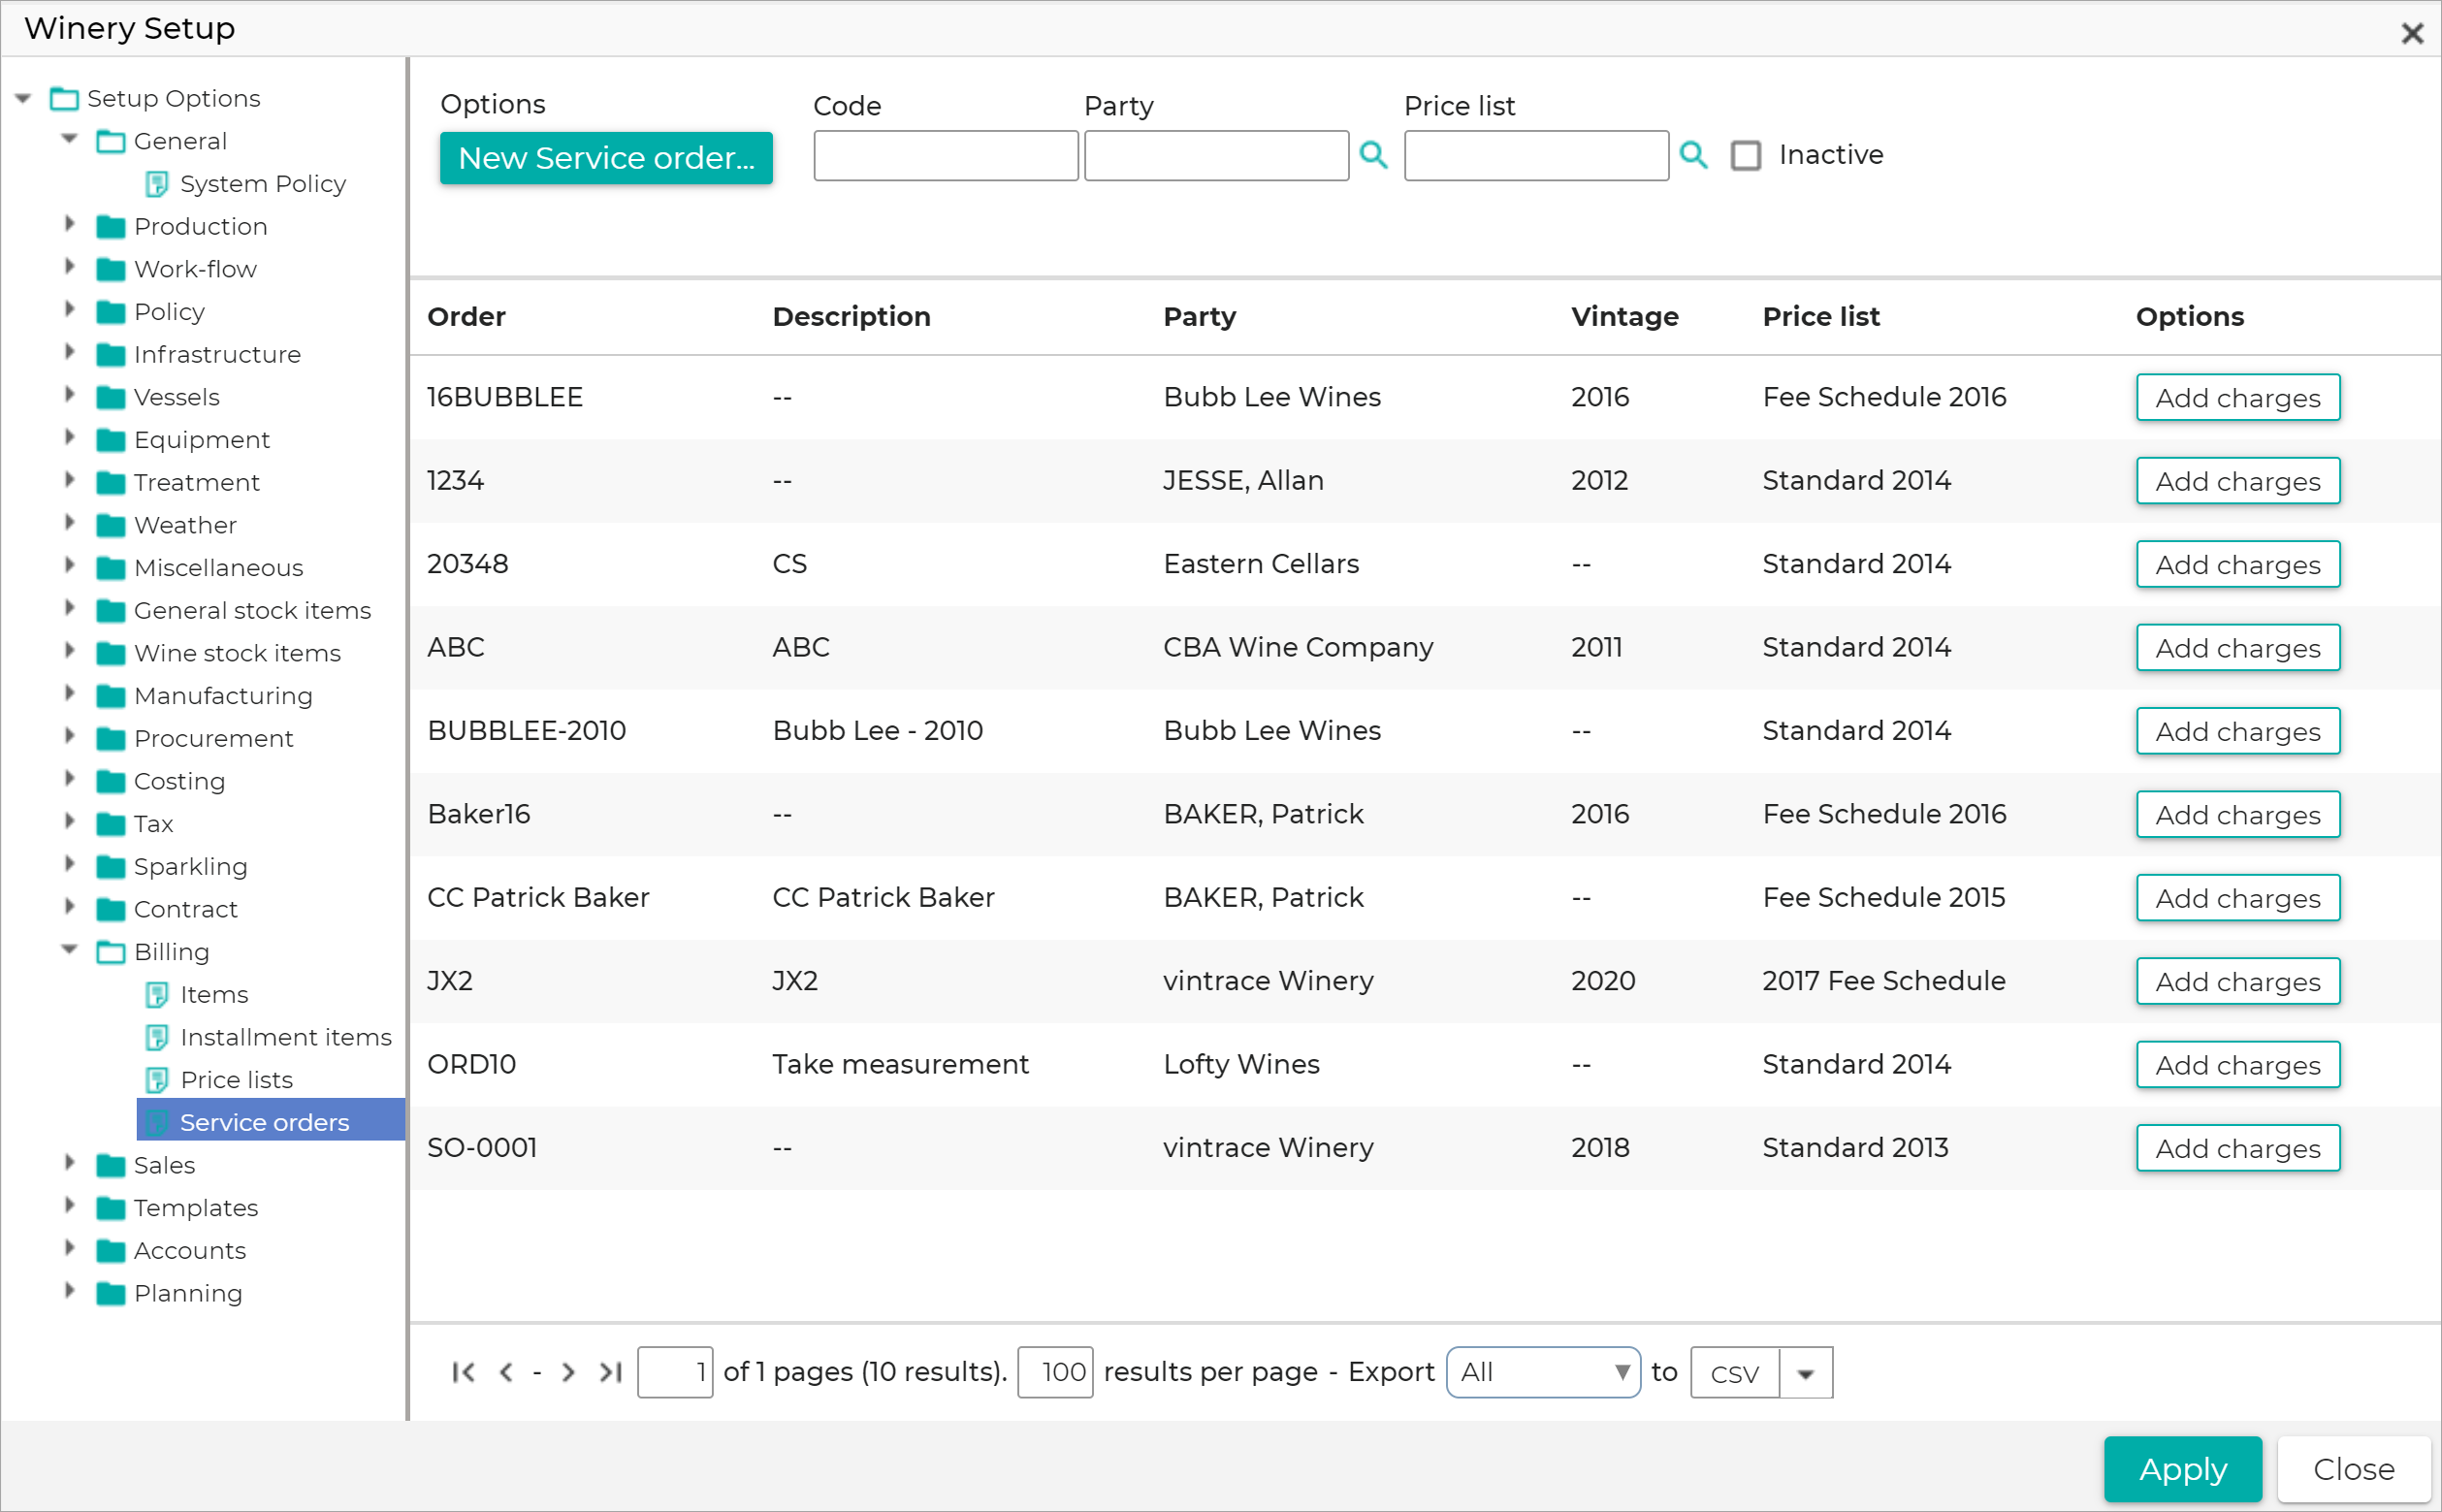The width and height of the screenshot is (2442, 1512).
Task: Expand the Planning folder arrow
Action: [x=70, y=1291]
